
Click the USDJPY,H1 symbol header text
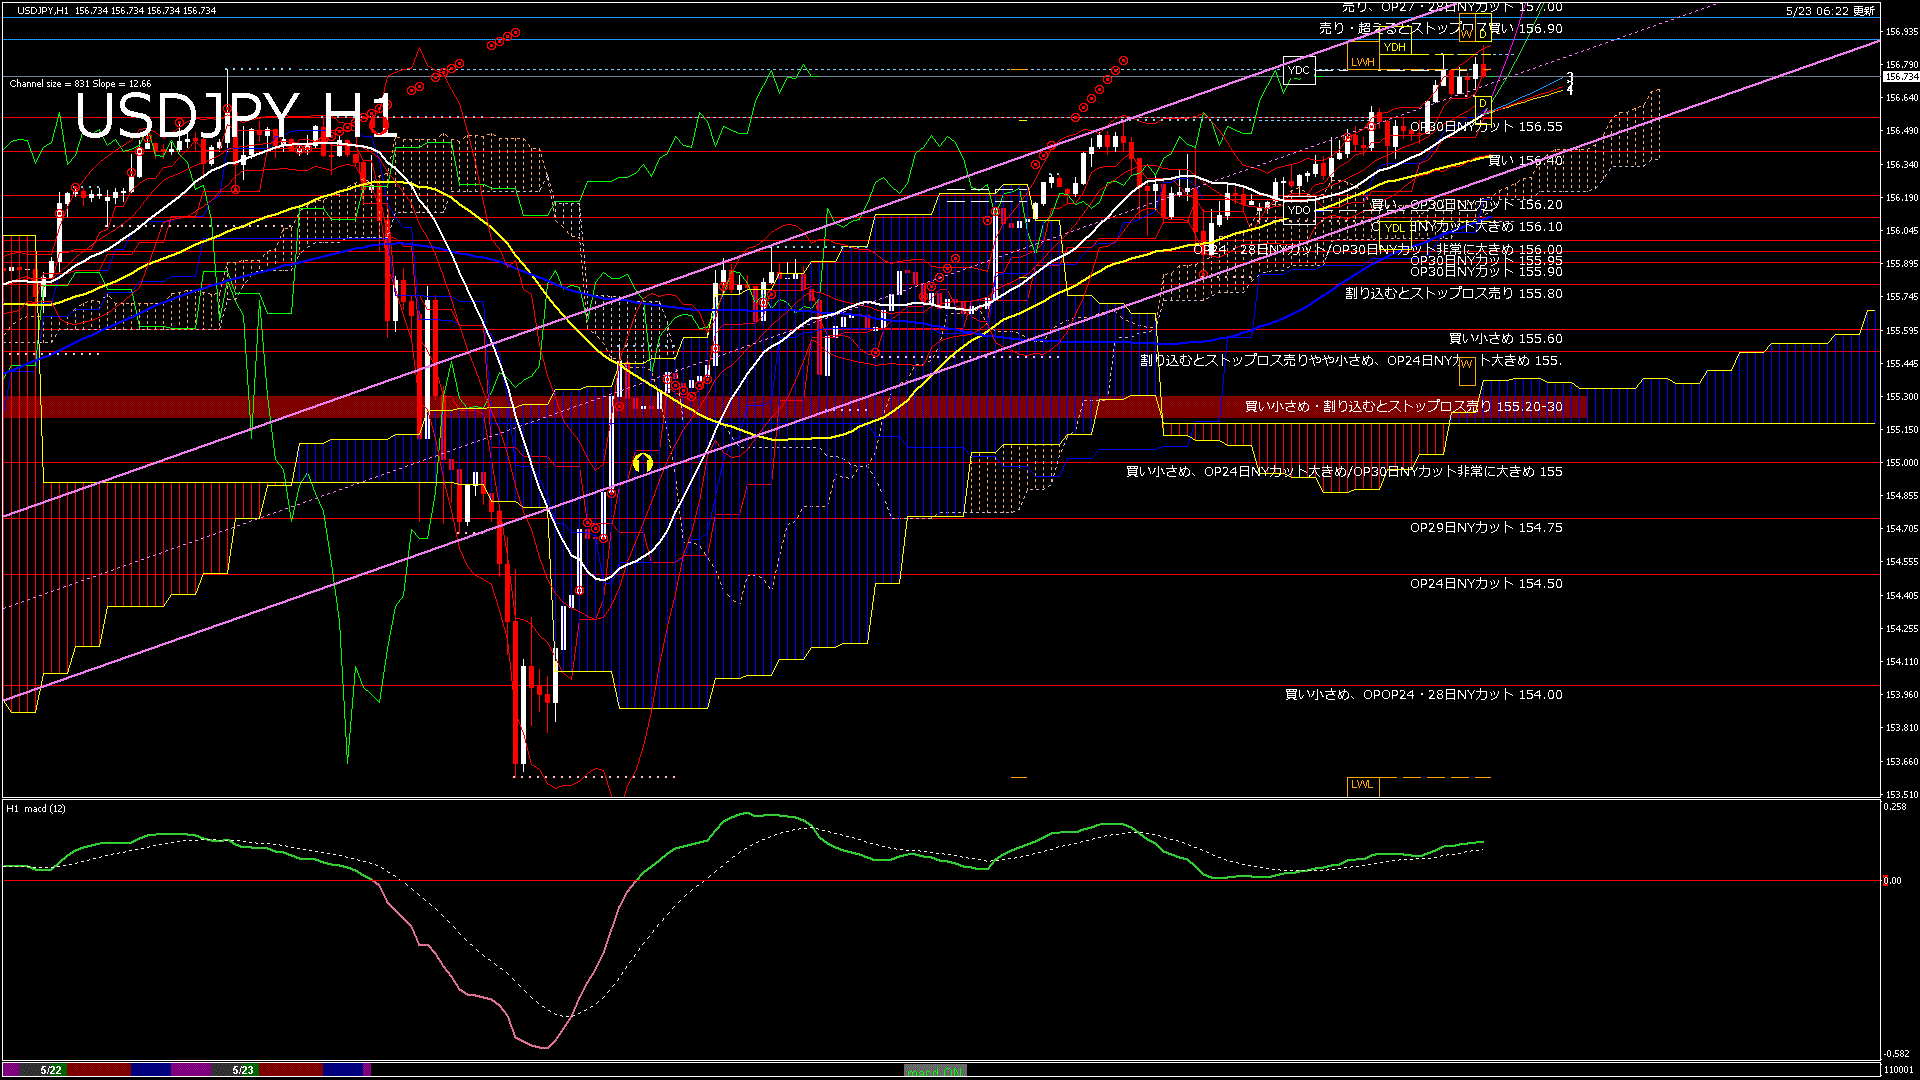click(x=44, y=11)
